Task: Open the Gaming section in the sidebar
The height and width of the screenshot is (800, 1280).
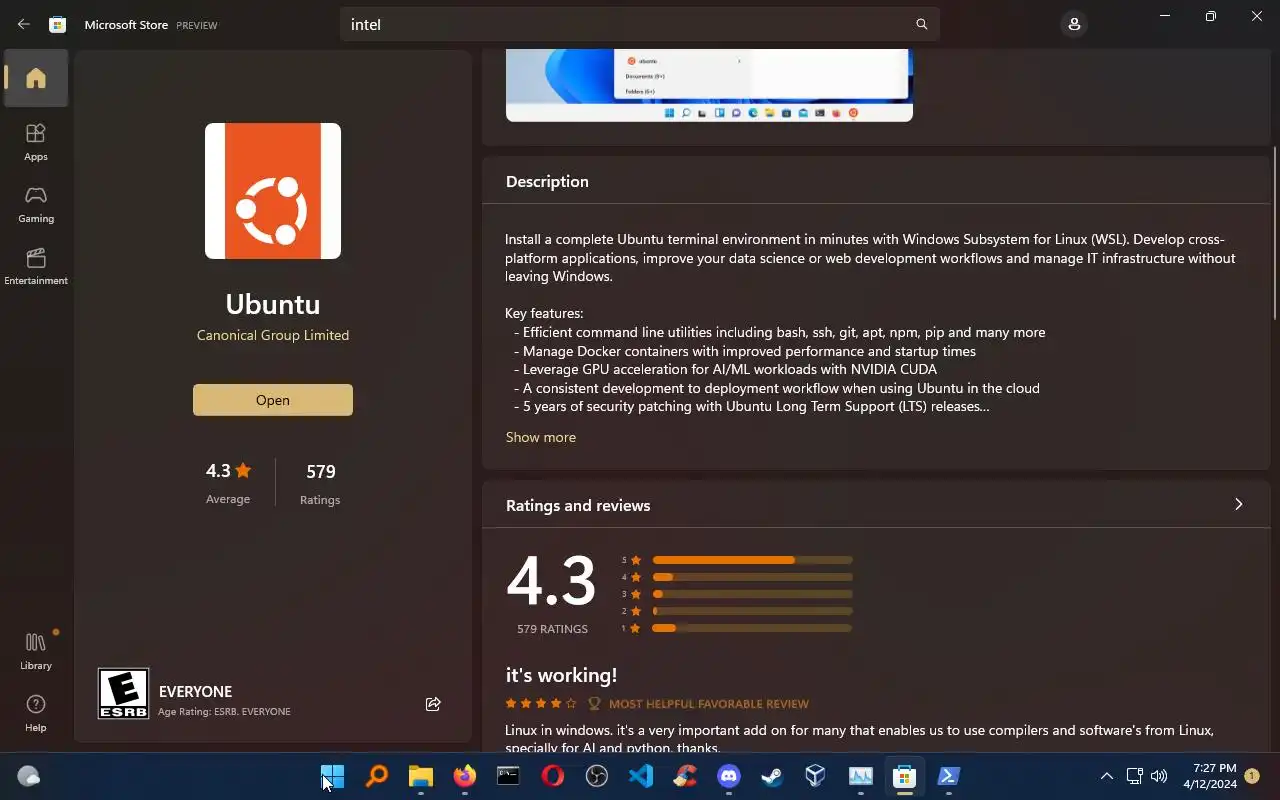Action: pyautogui.click(x=36, y=204)
